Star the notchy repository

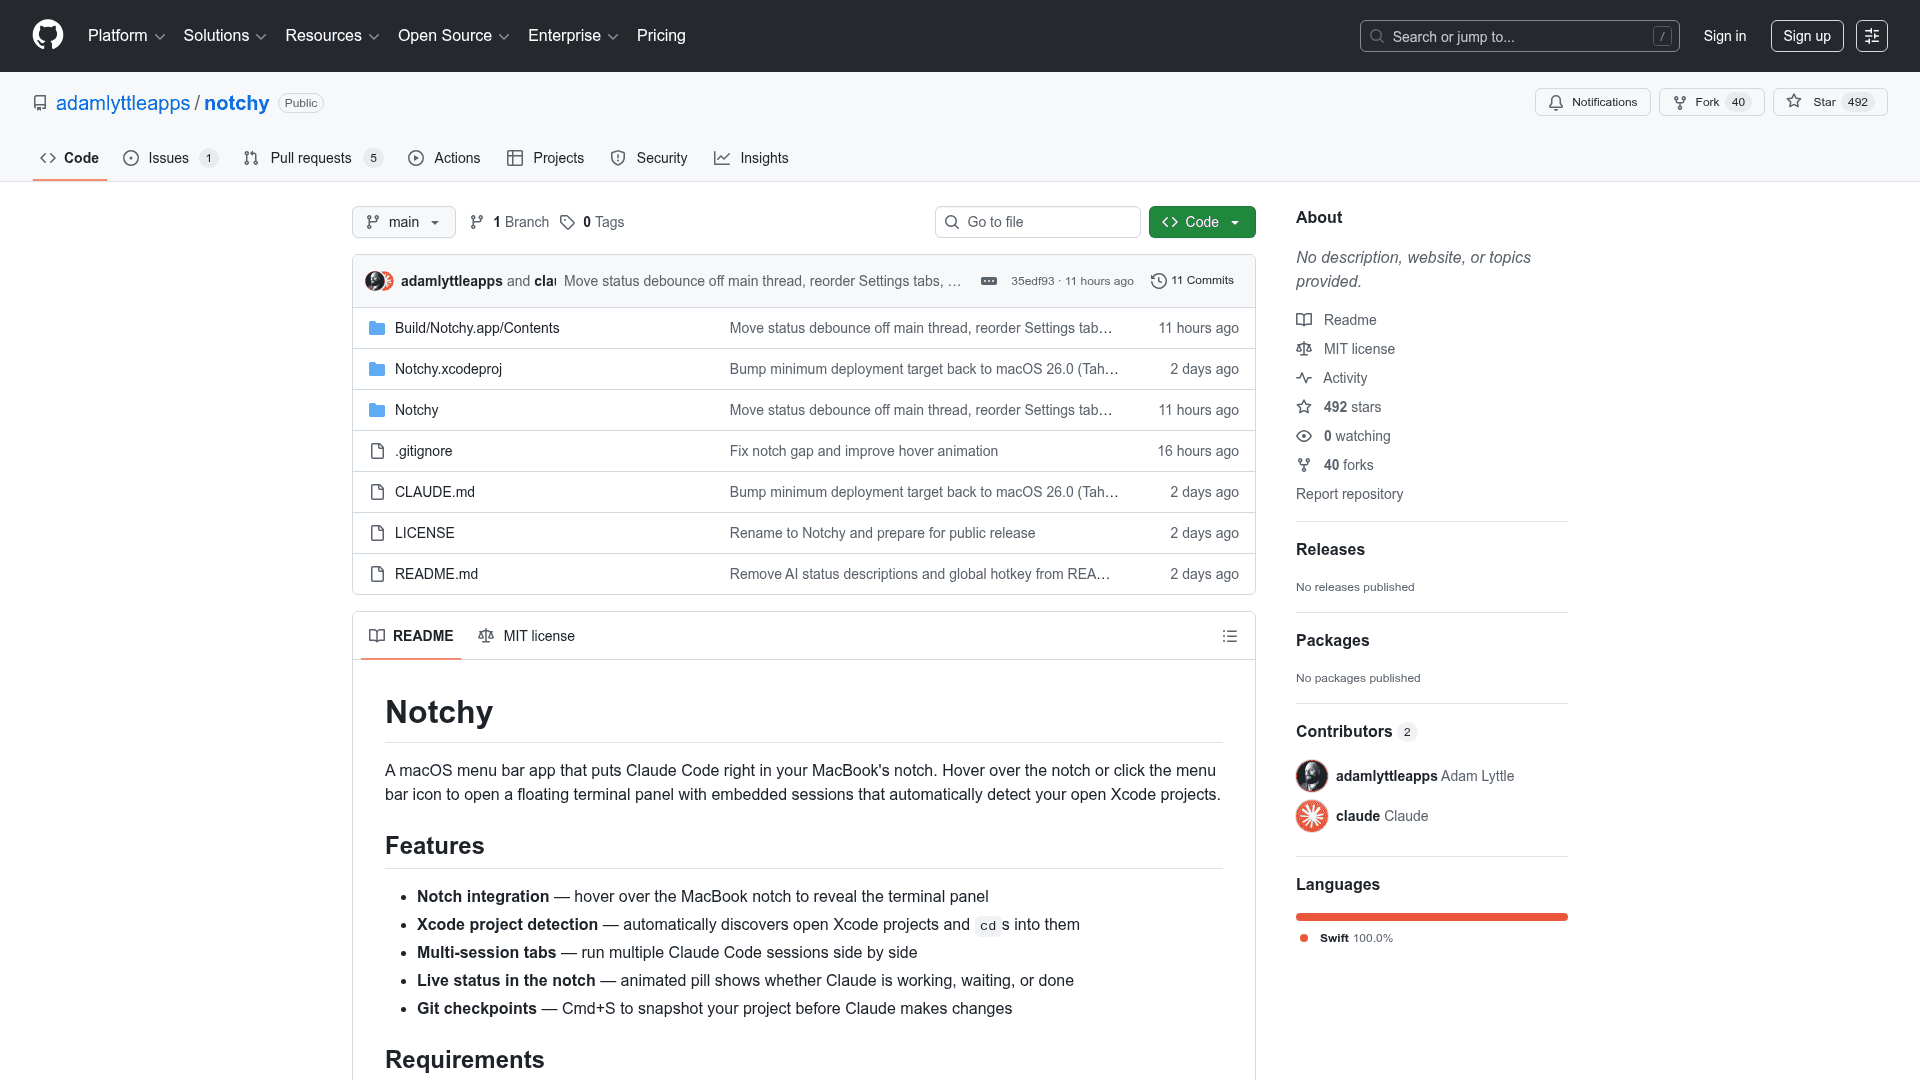click(1829, 102)
